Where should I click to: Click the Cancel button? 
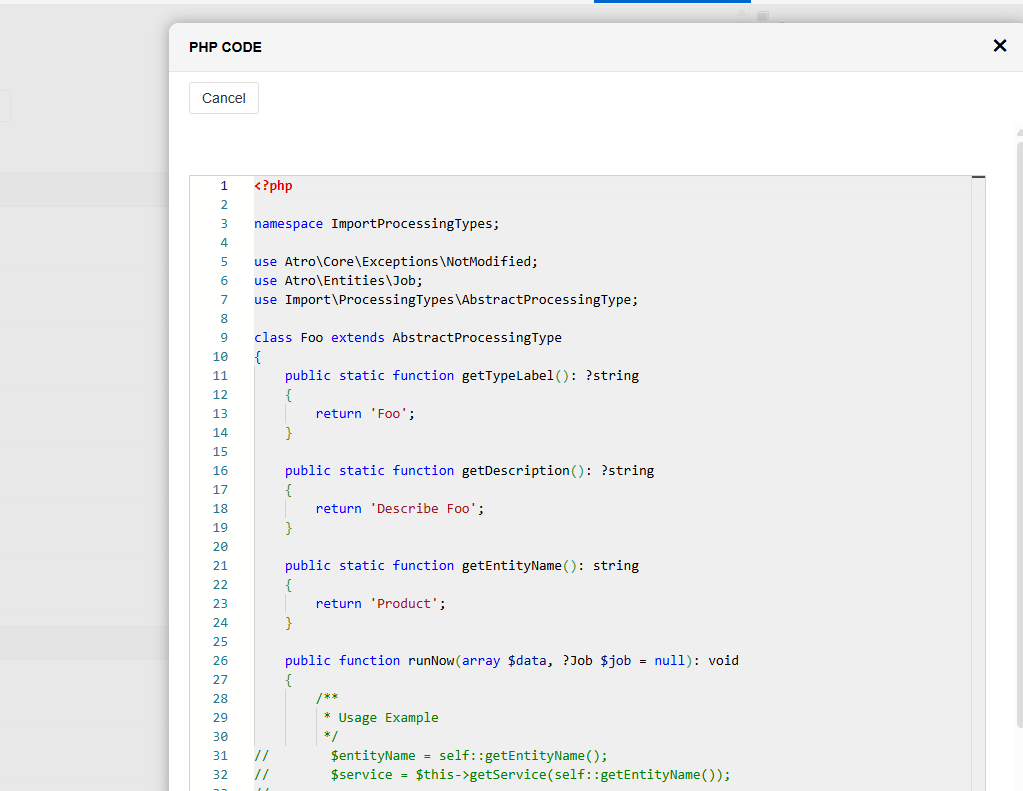click(224, 98)
